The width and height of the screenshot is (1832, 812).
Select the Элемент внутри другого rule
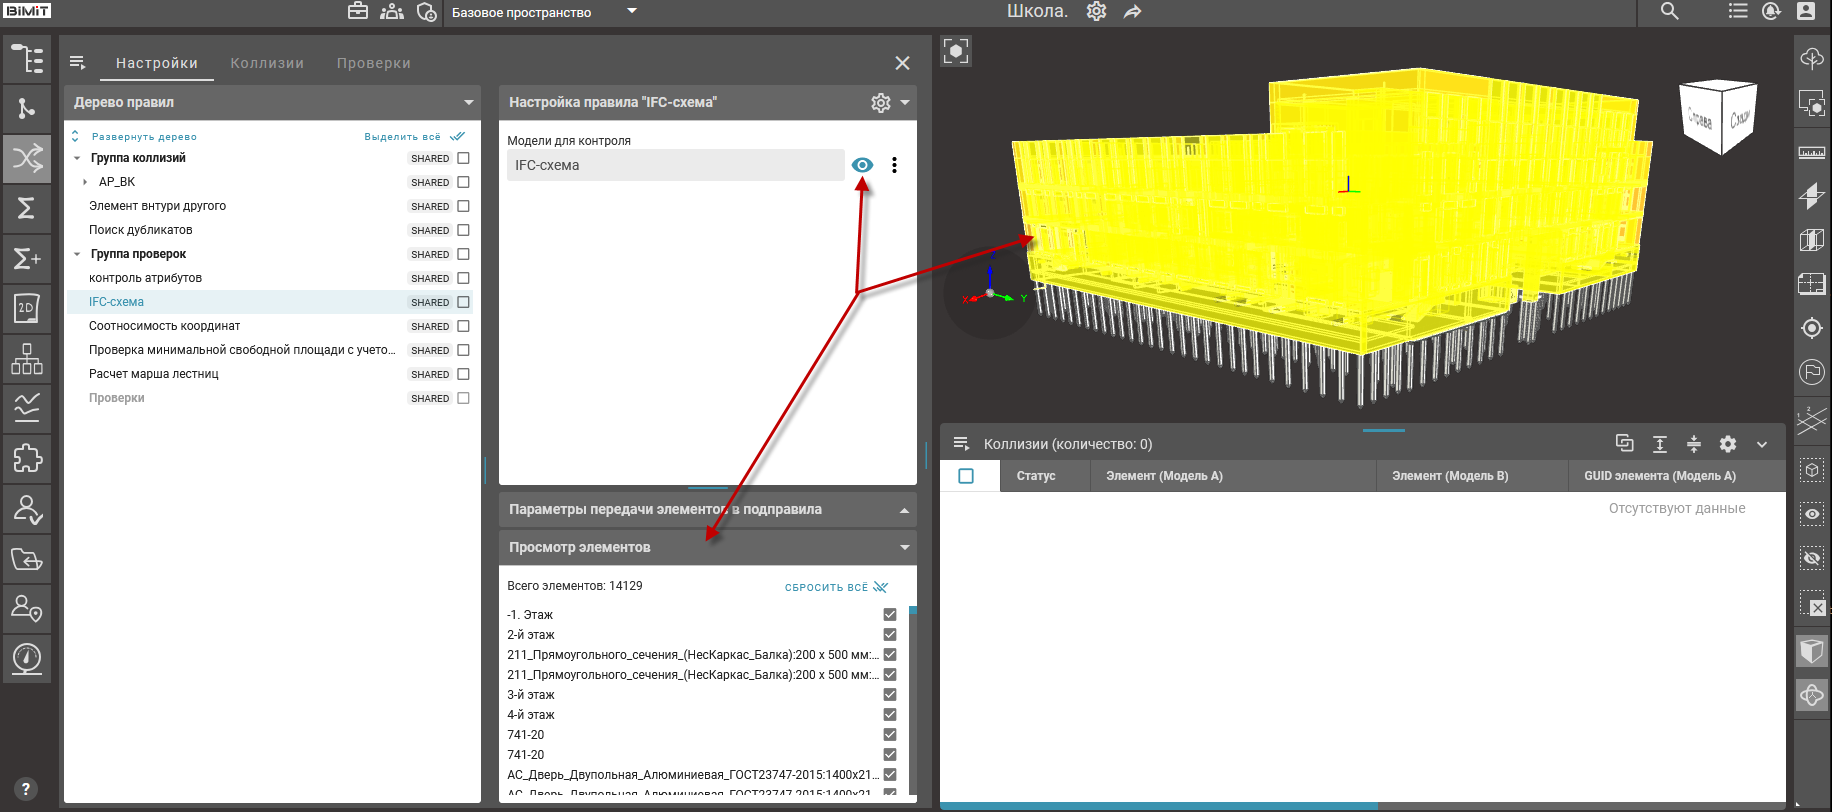click(157, 206)
